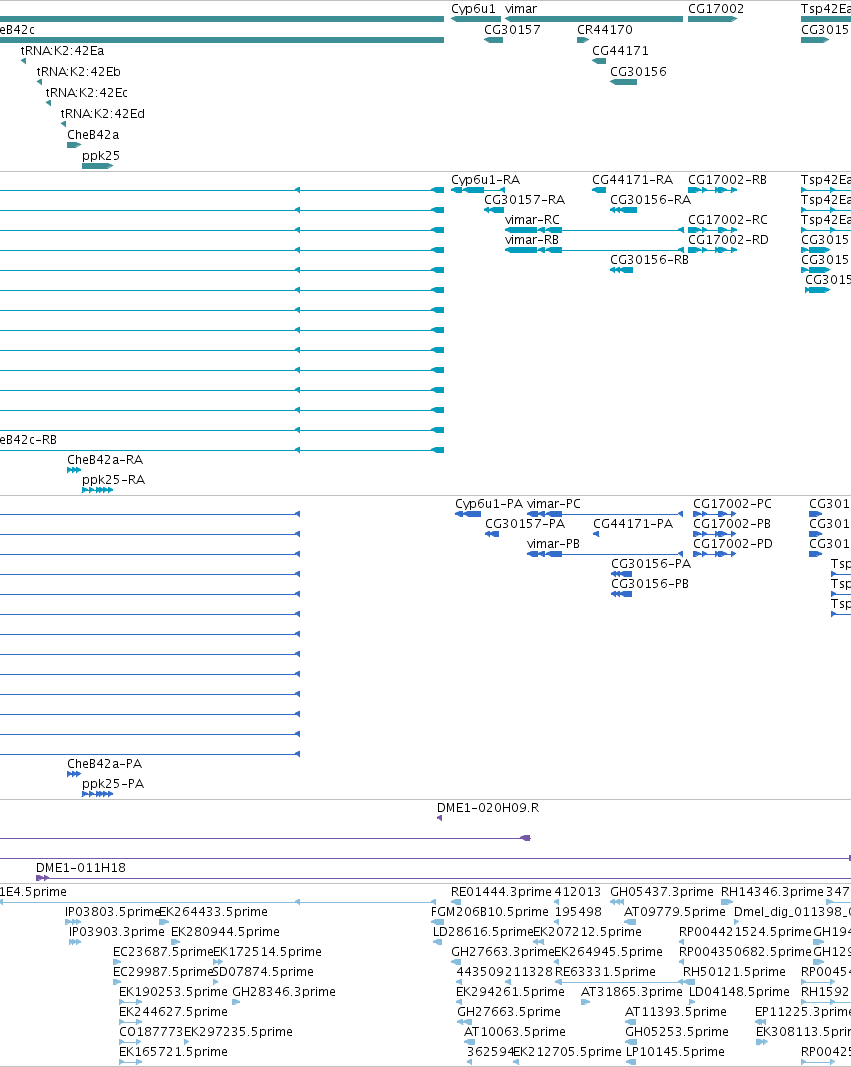The image size is (851, 1067).
Task: Select the vimar-PC CDS label
Action: 554,504
